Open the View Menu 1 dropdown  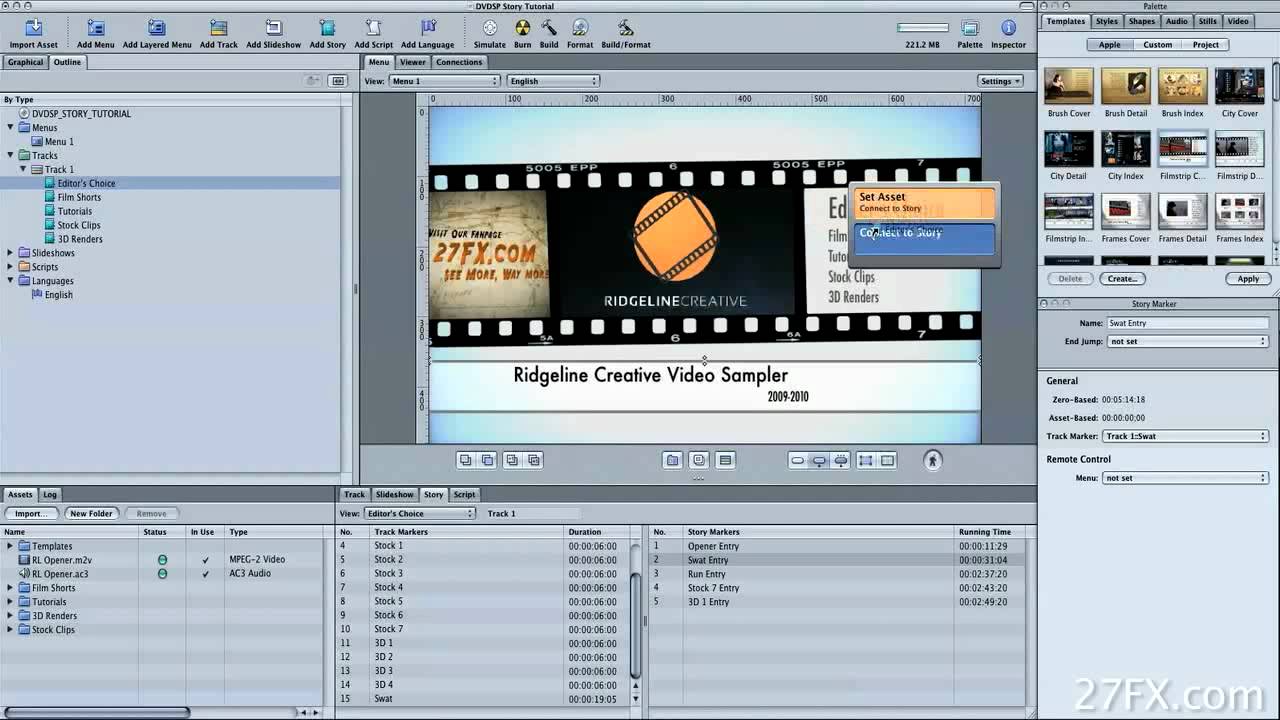(444, 81)
